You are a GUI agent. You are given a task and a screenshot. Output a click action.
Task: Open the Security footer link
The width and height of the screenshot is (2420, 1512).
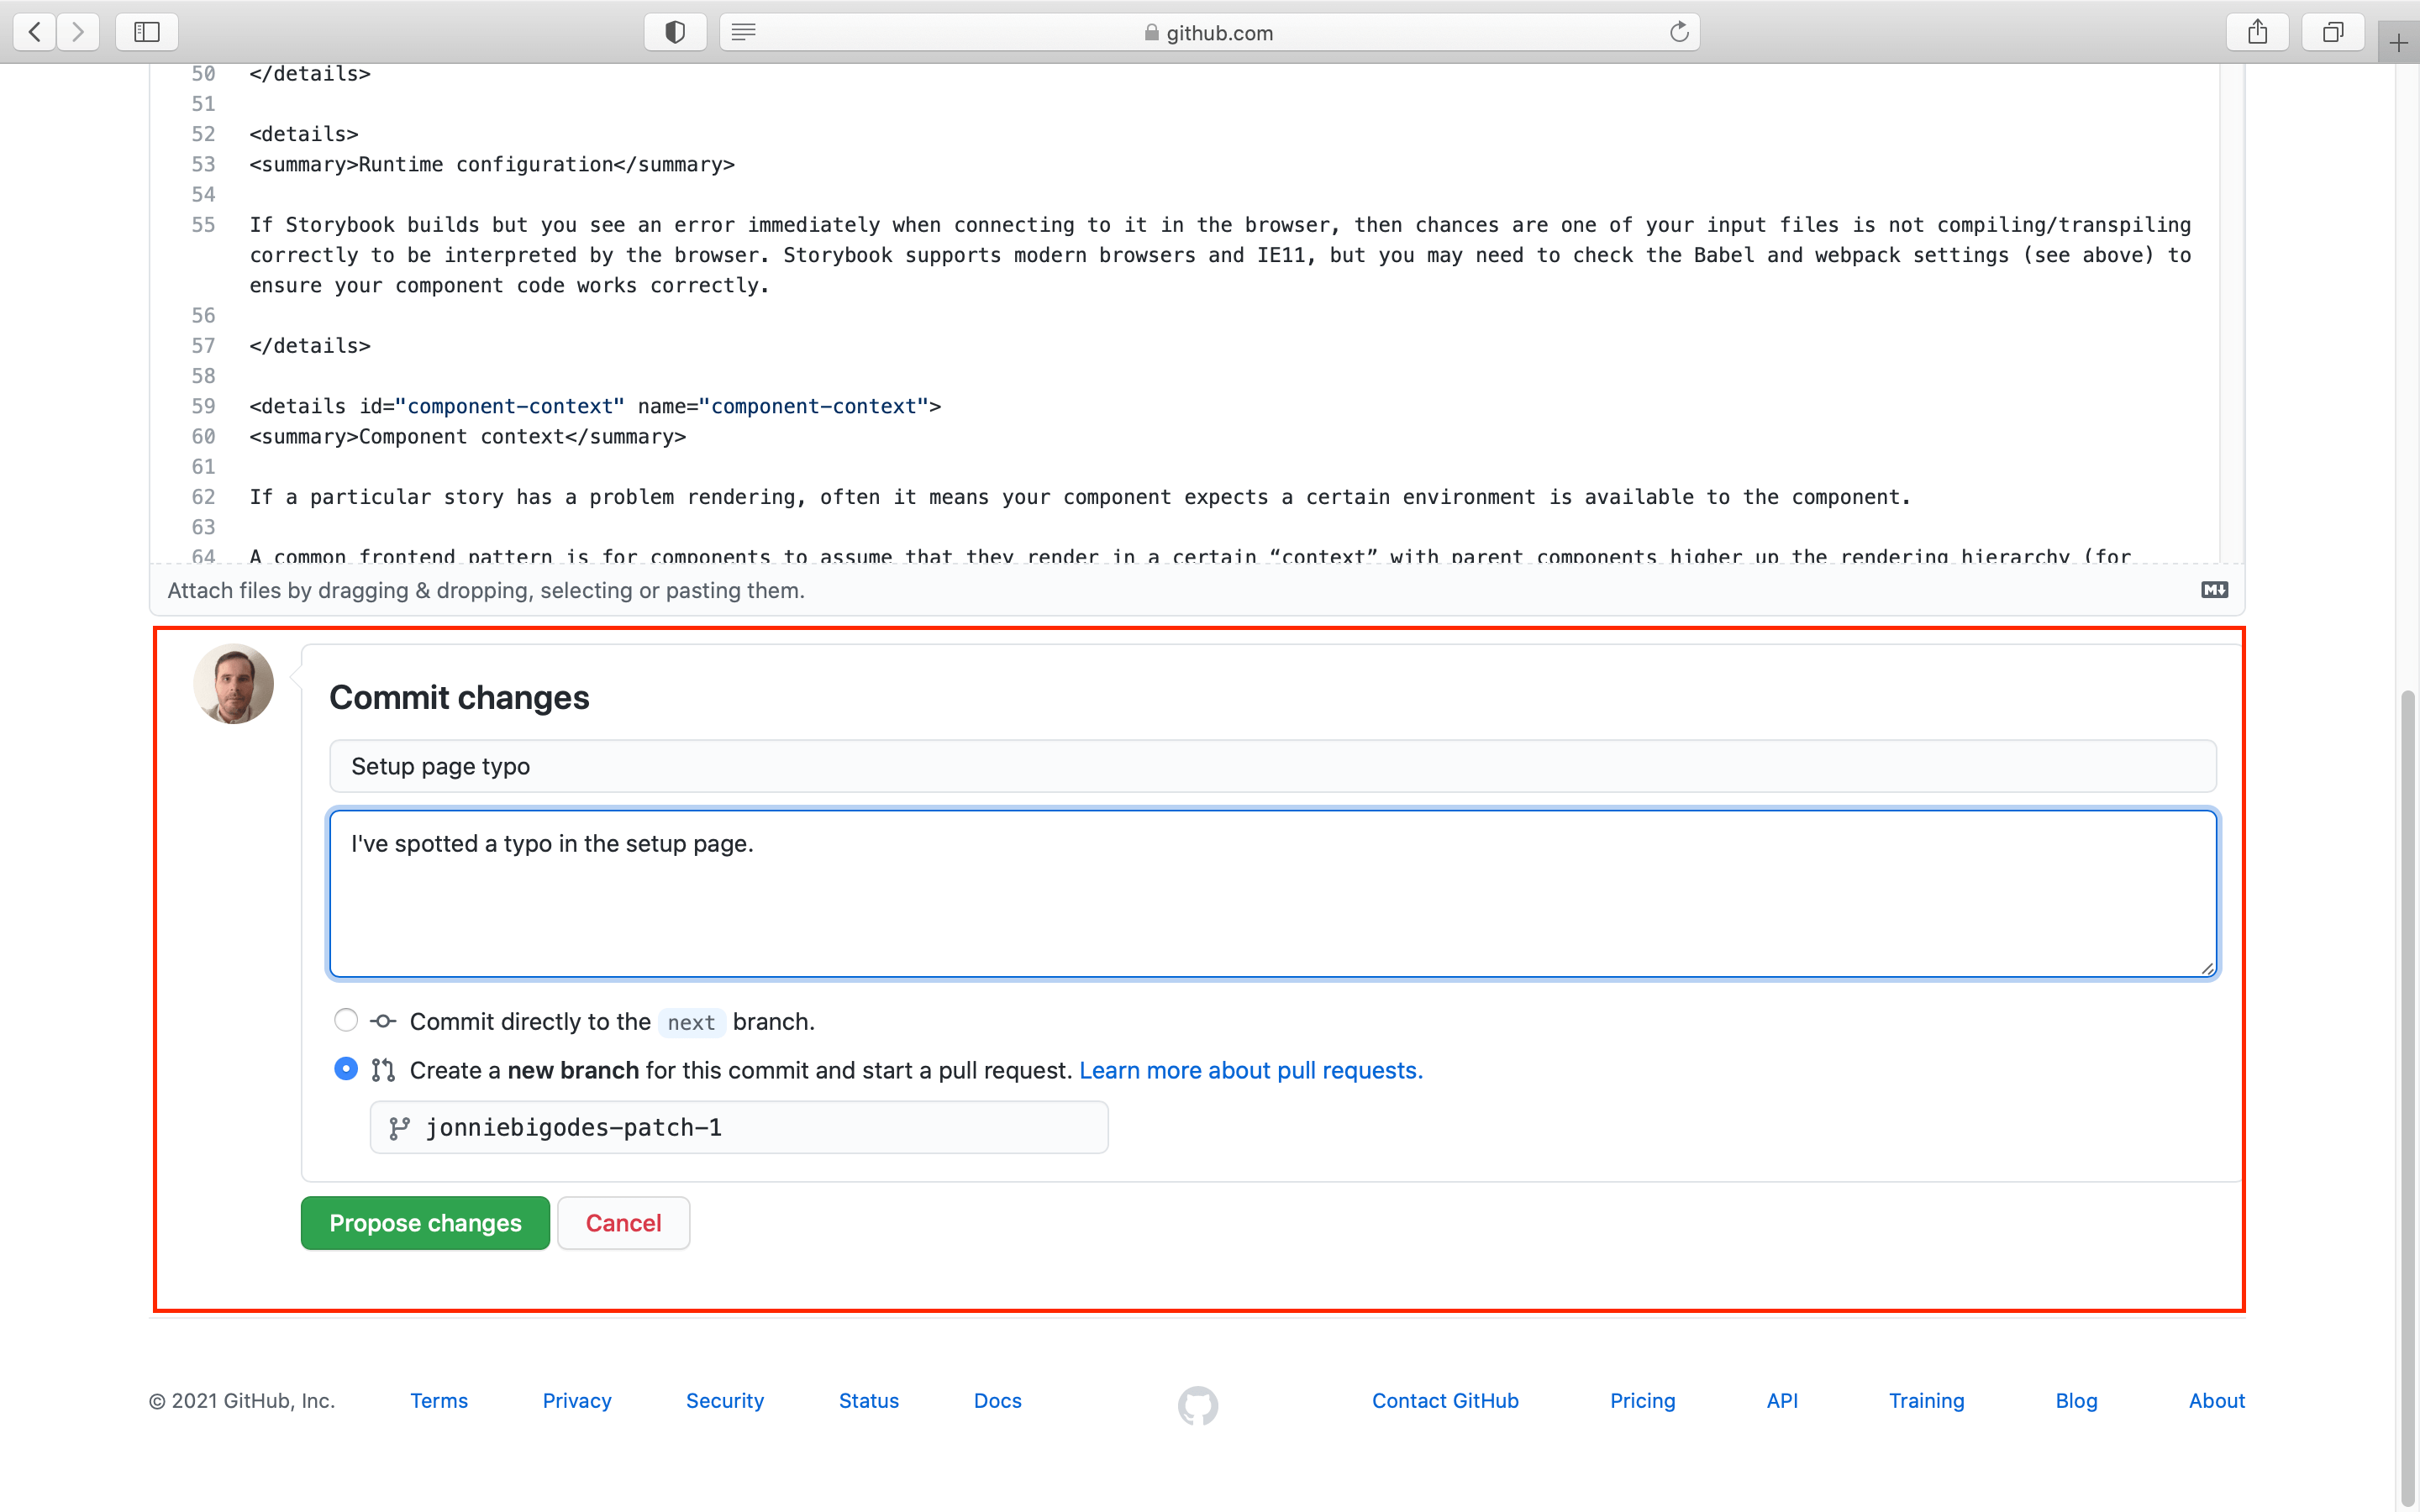(x=725, y=1400)
